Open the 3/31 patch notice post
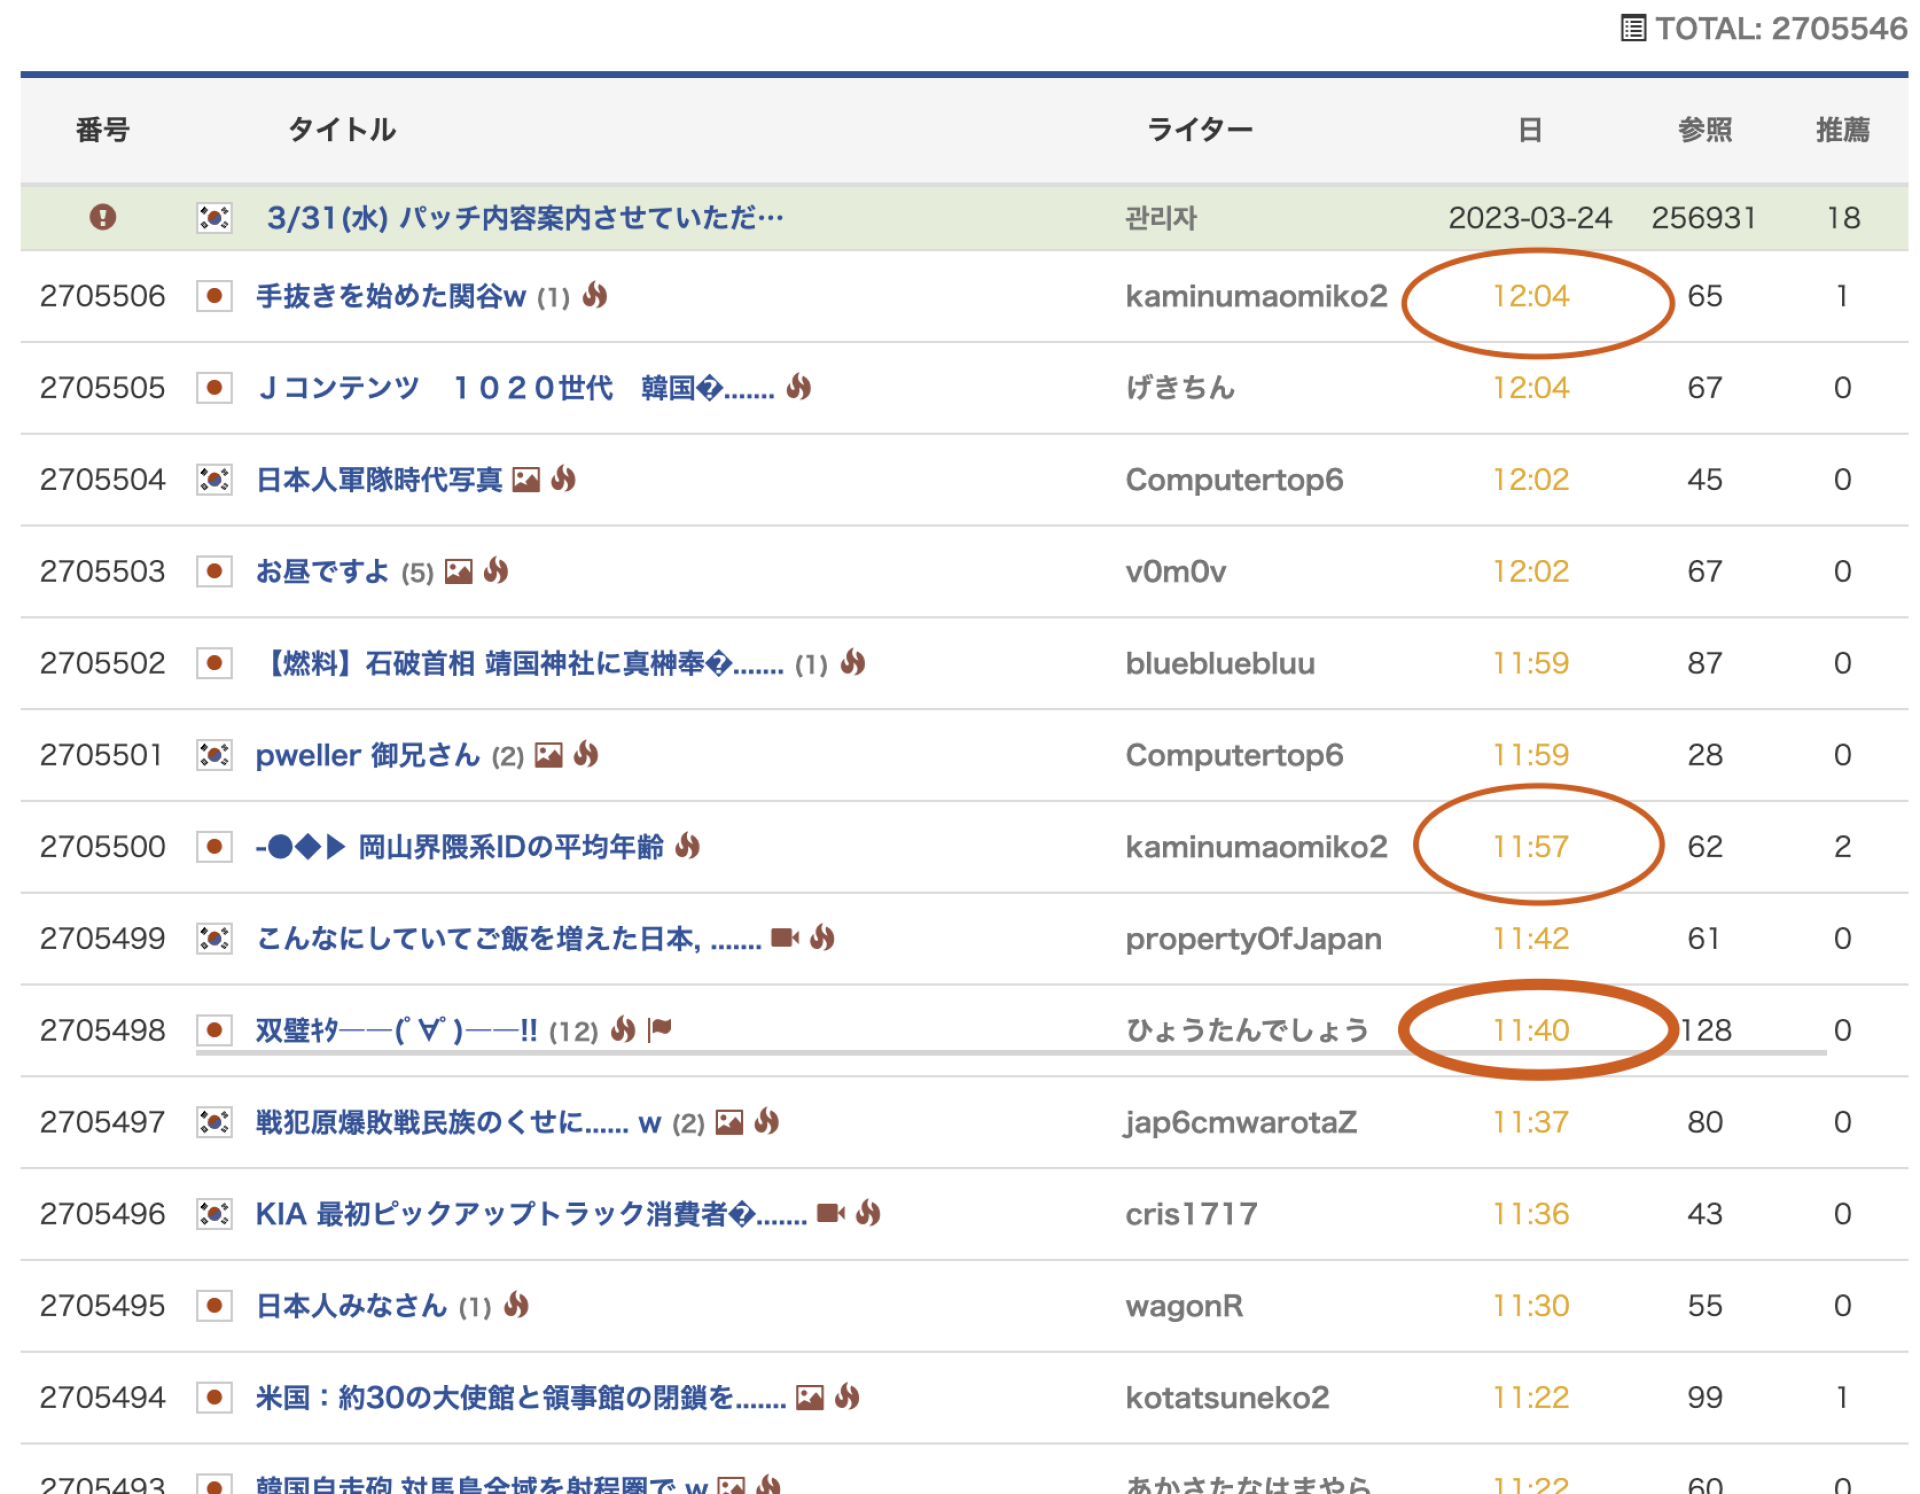1920x1494 pixels. pos(524,217)
